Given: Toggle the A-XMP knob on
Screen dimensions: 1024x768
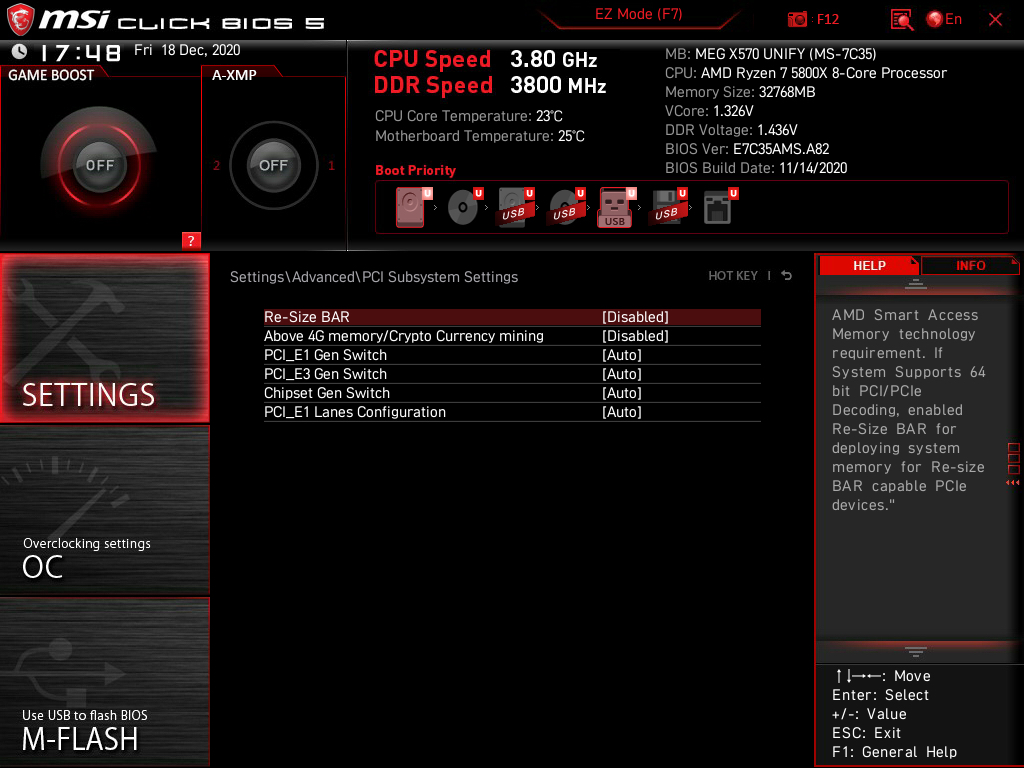Looking at the screenshot, I should (x=273, y=166).
